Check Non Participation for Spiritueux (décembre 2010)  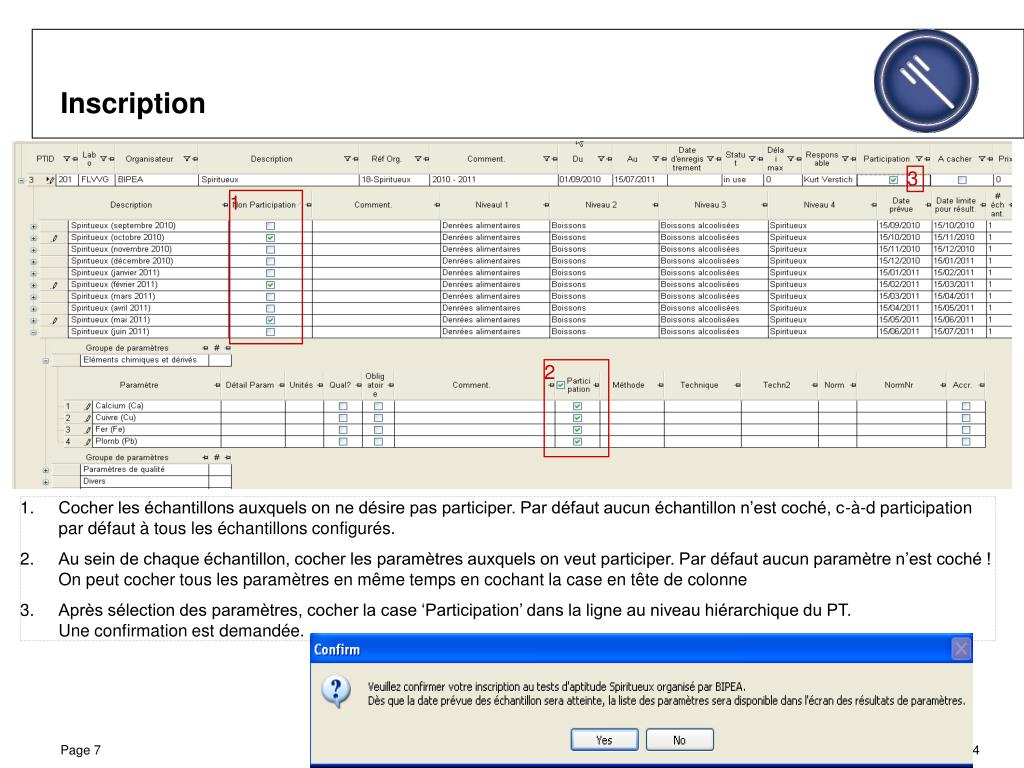tap(270, 261)
